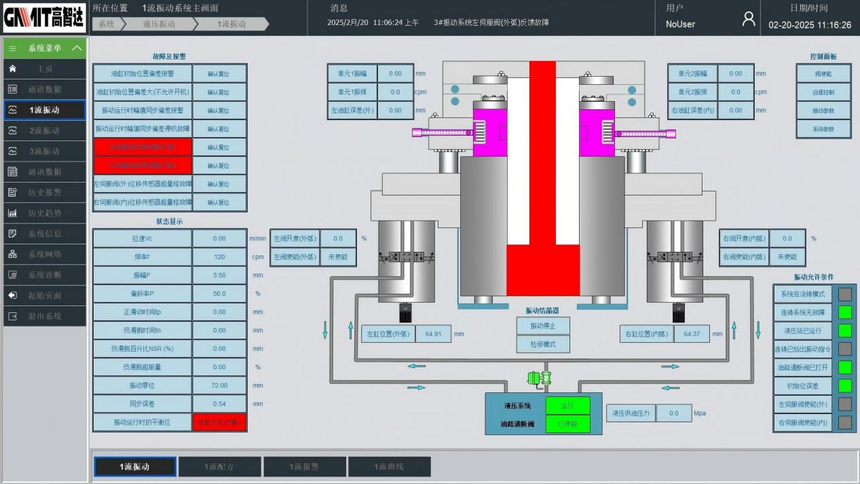Click the 退出系统 exit icon
The height and width of the screenshot is (484, 860).
tap(12, 316)
